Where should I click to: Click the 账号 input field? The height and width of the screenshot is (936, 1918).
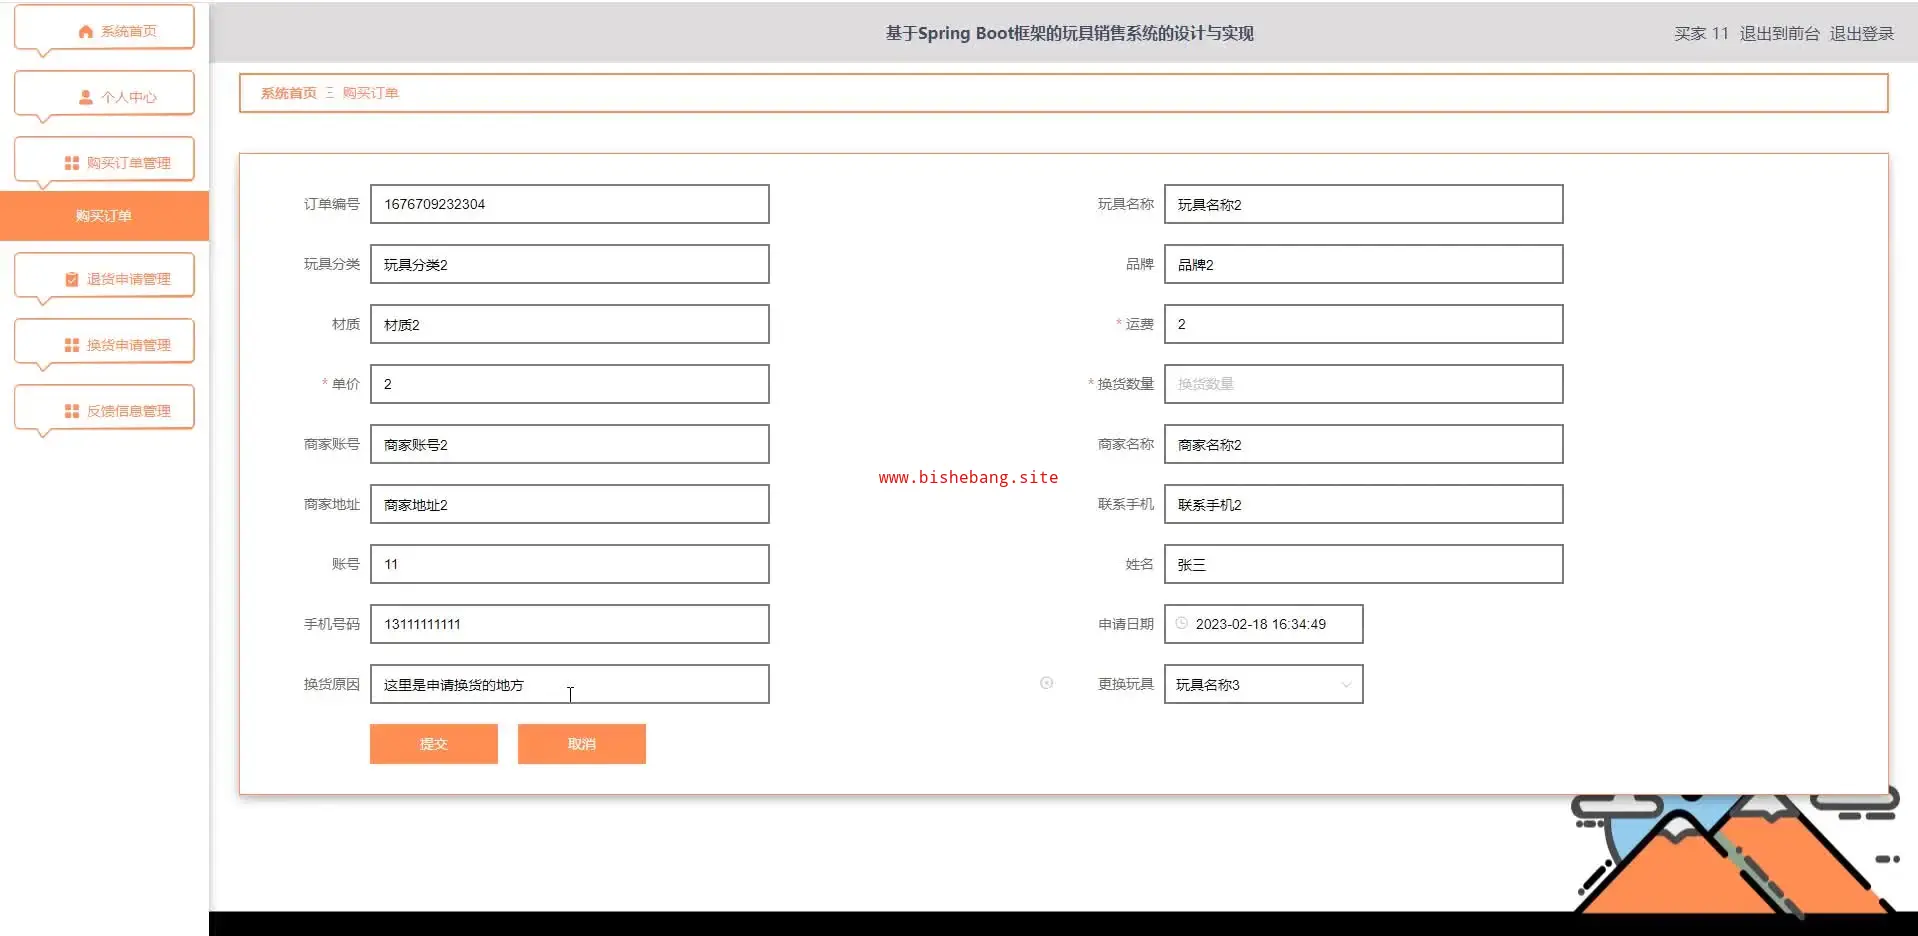click(x=570, y=564)
